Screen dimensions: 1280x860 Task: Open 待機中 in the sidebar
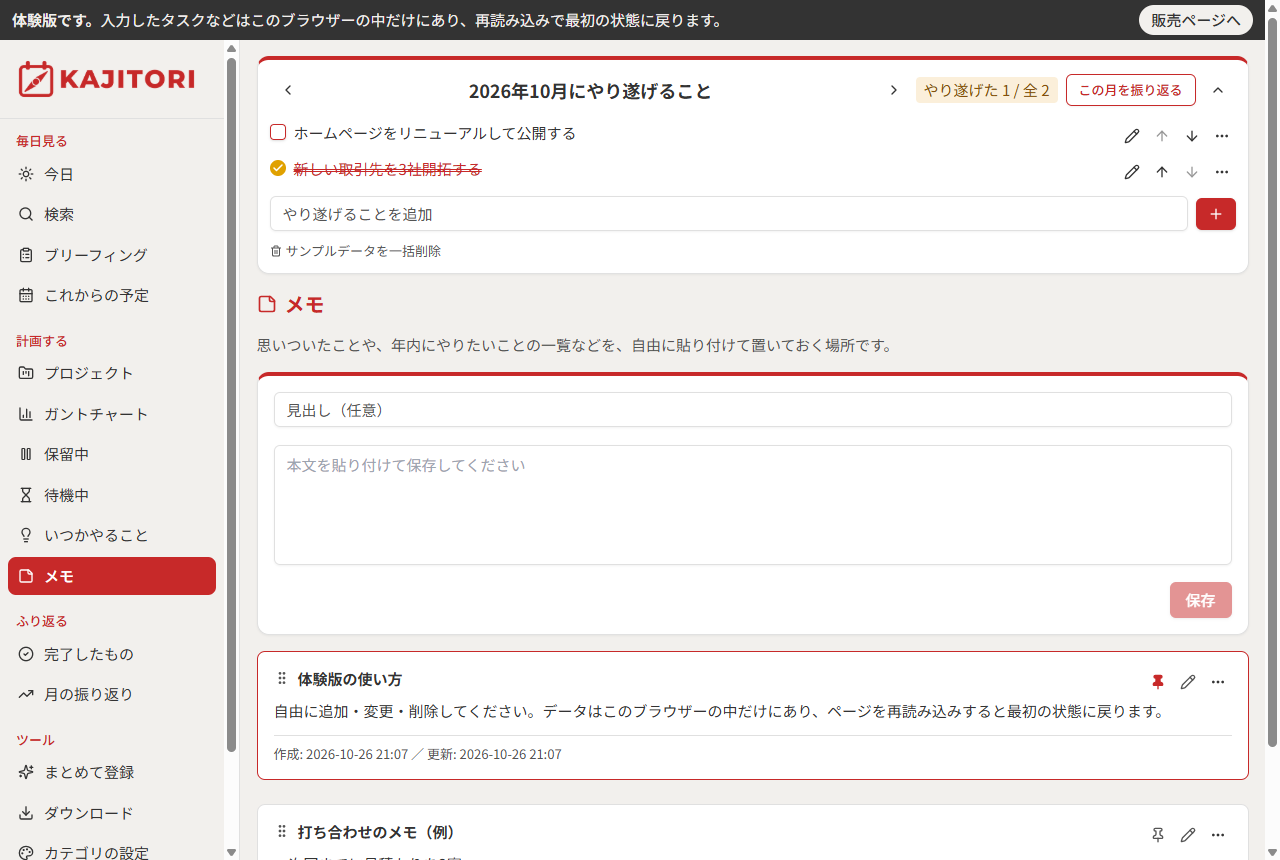coord(112,495)
